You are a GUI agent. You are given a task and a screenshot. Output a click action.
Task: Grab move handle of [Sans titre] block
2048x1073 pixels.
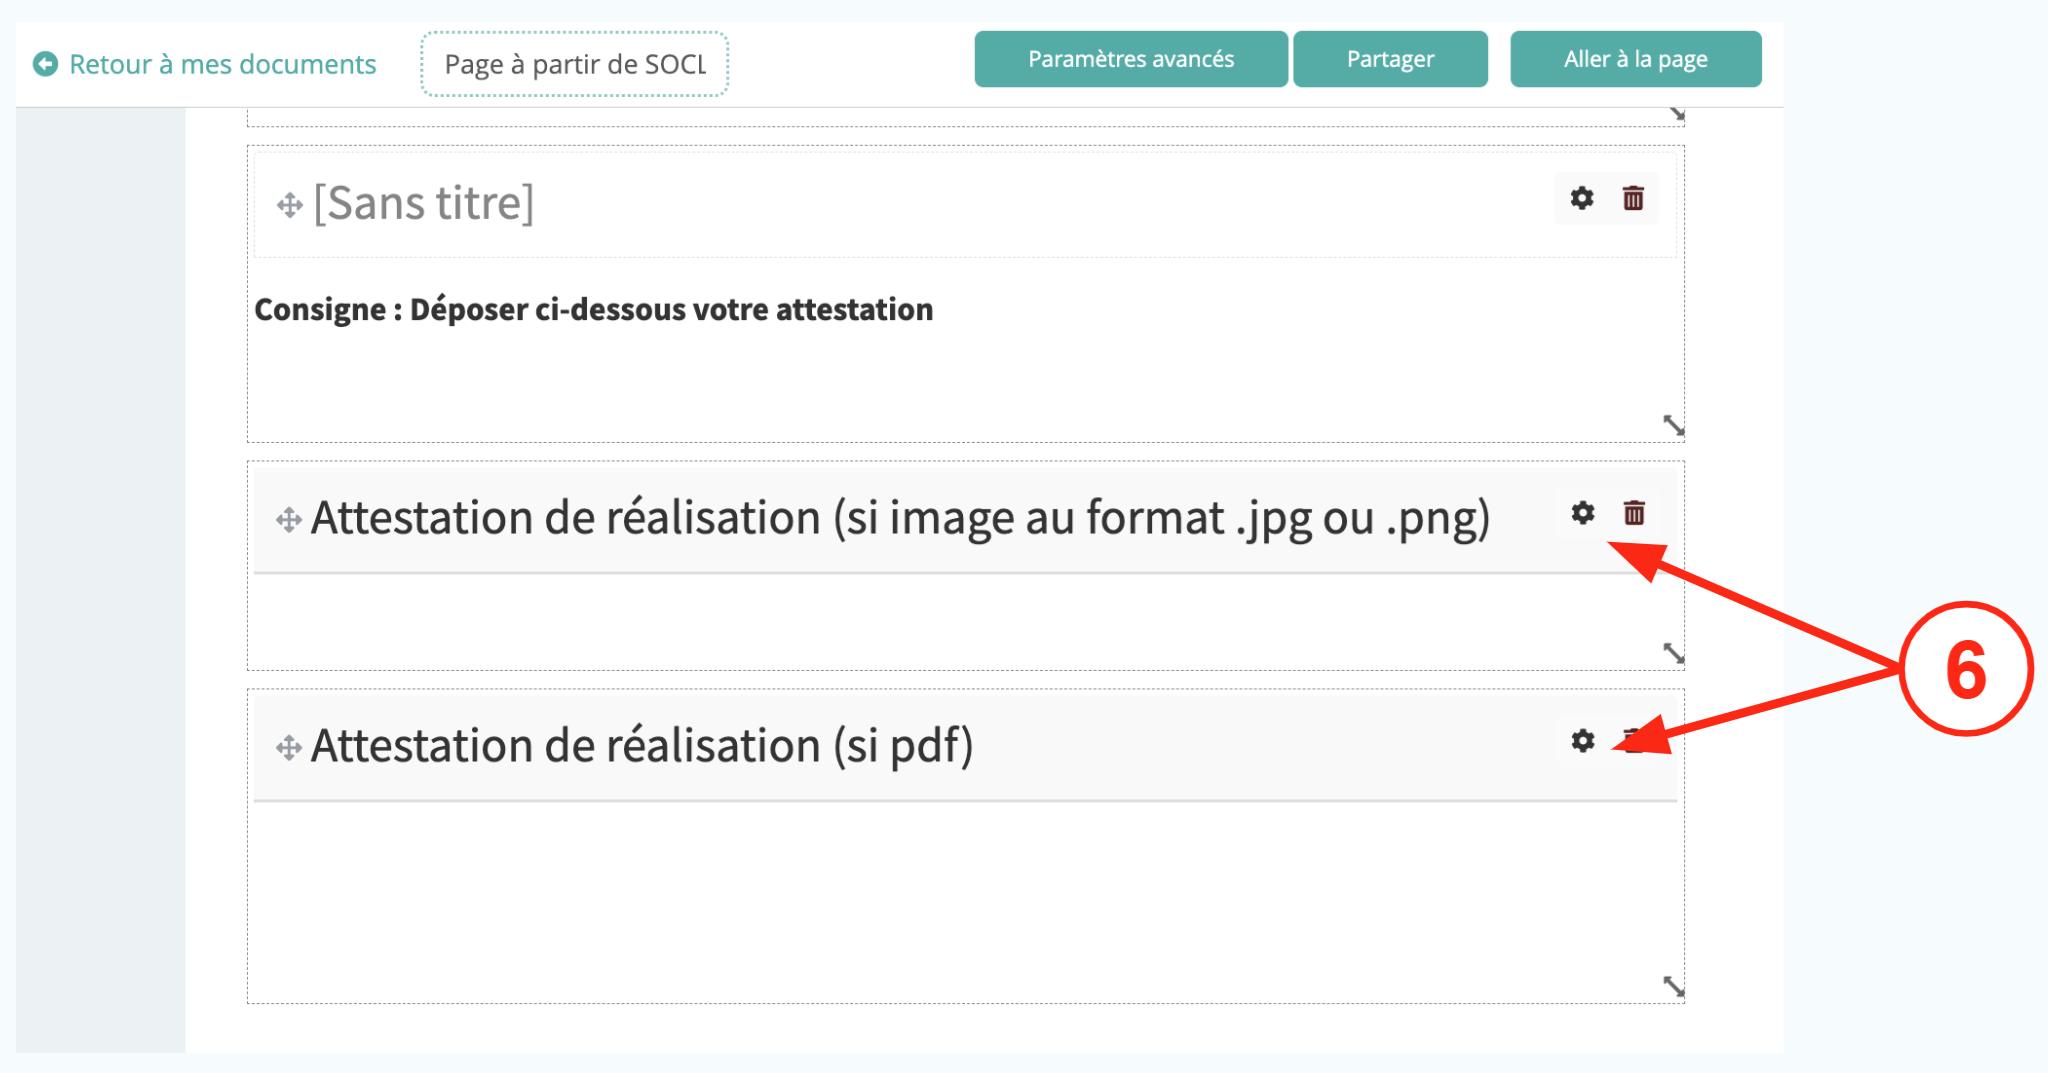click(290, 205)
